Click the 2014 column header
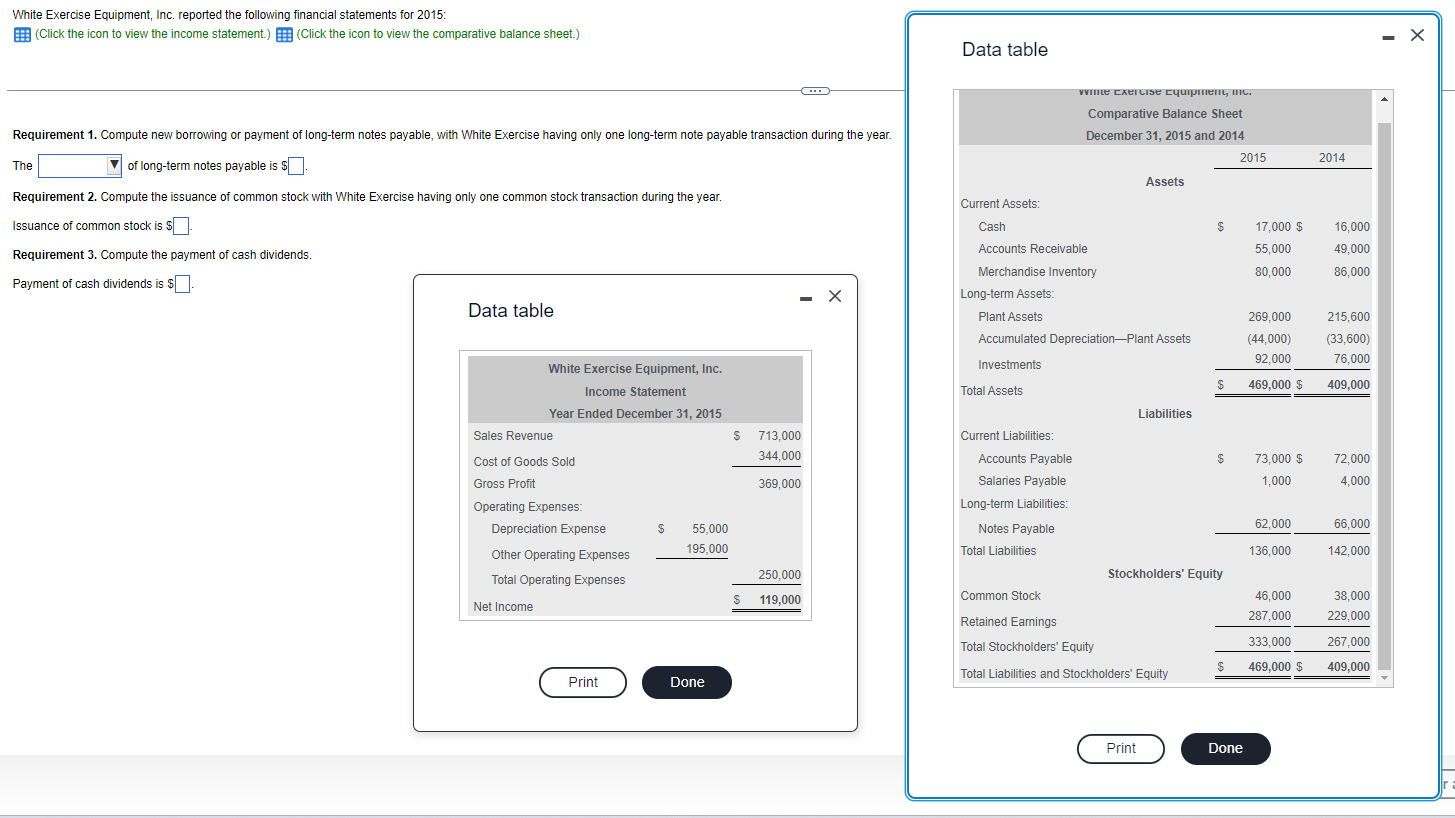Viewport: 1455px width, 818px height. pyautogui.click(x=1332, y=158)
